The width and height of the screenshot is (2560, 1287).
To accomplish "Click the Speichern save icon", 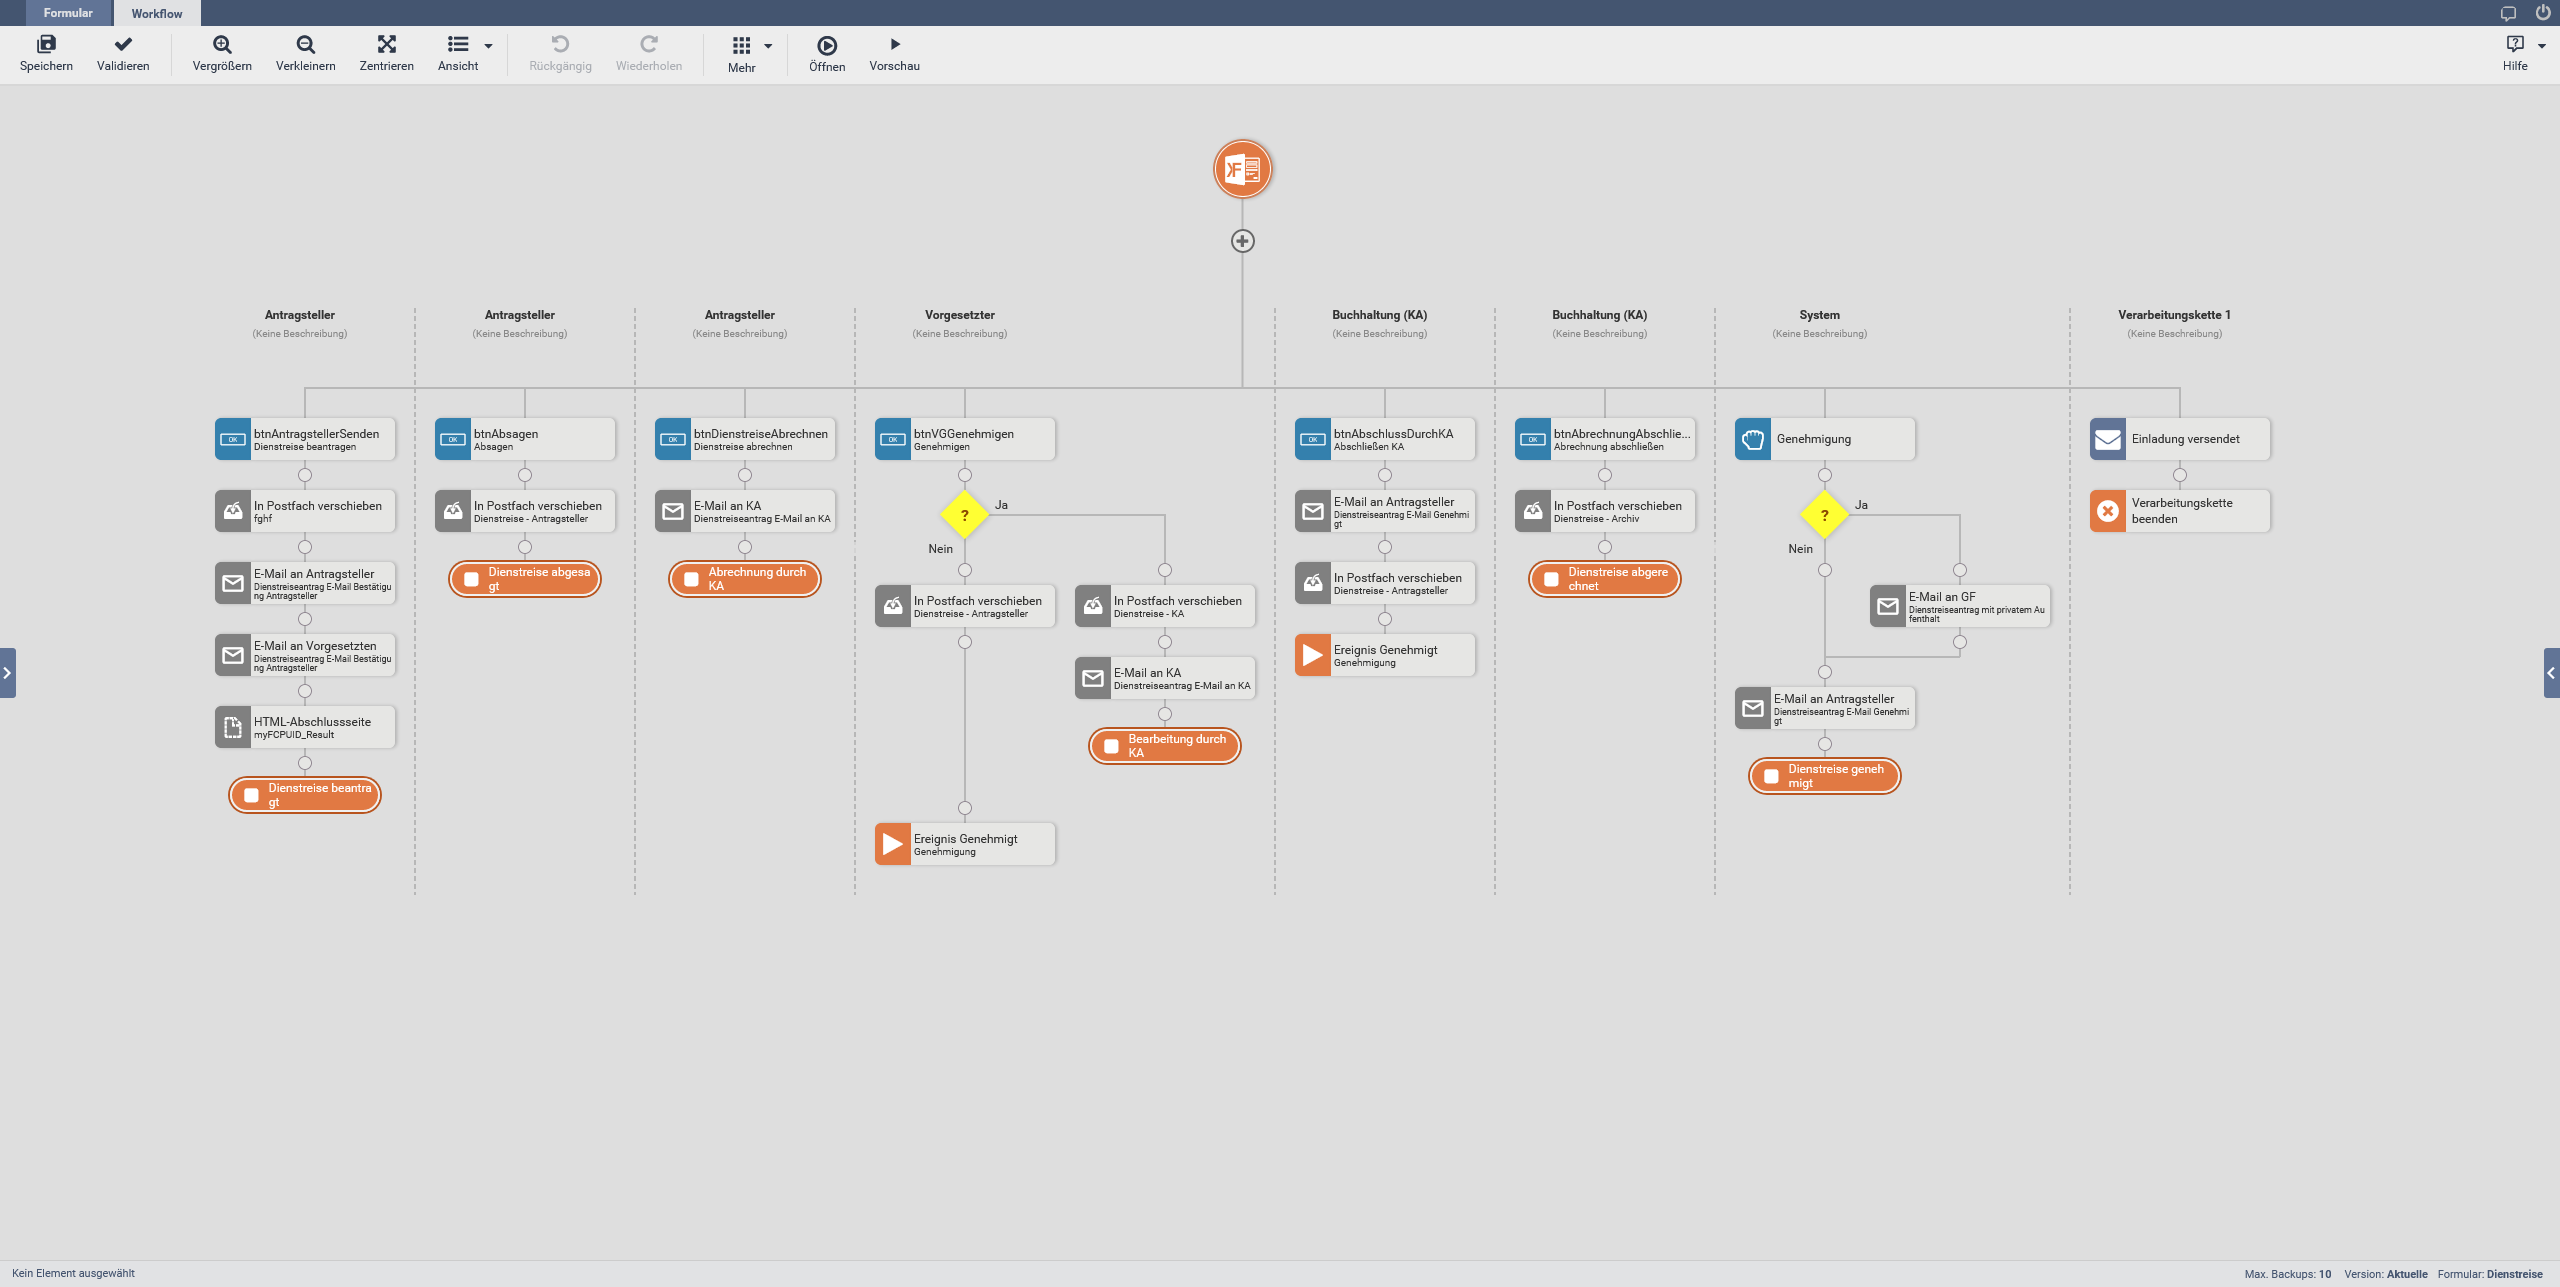I will (46, 45).
